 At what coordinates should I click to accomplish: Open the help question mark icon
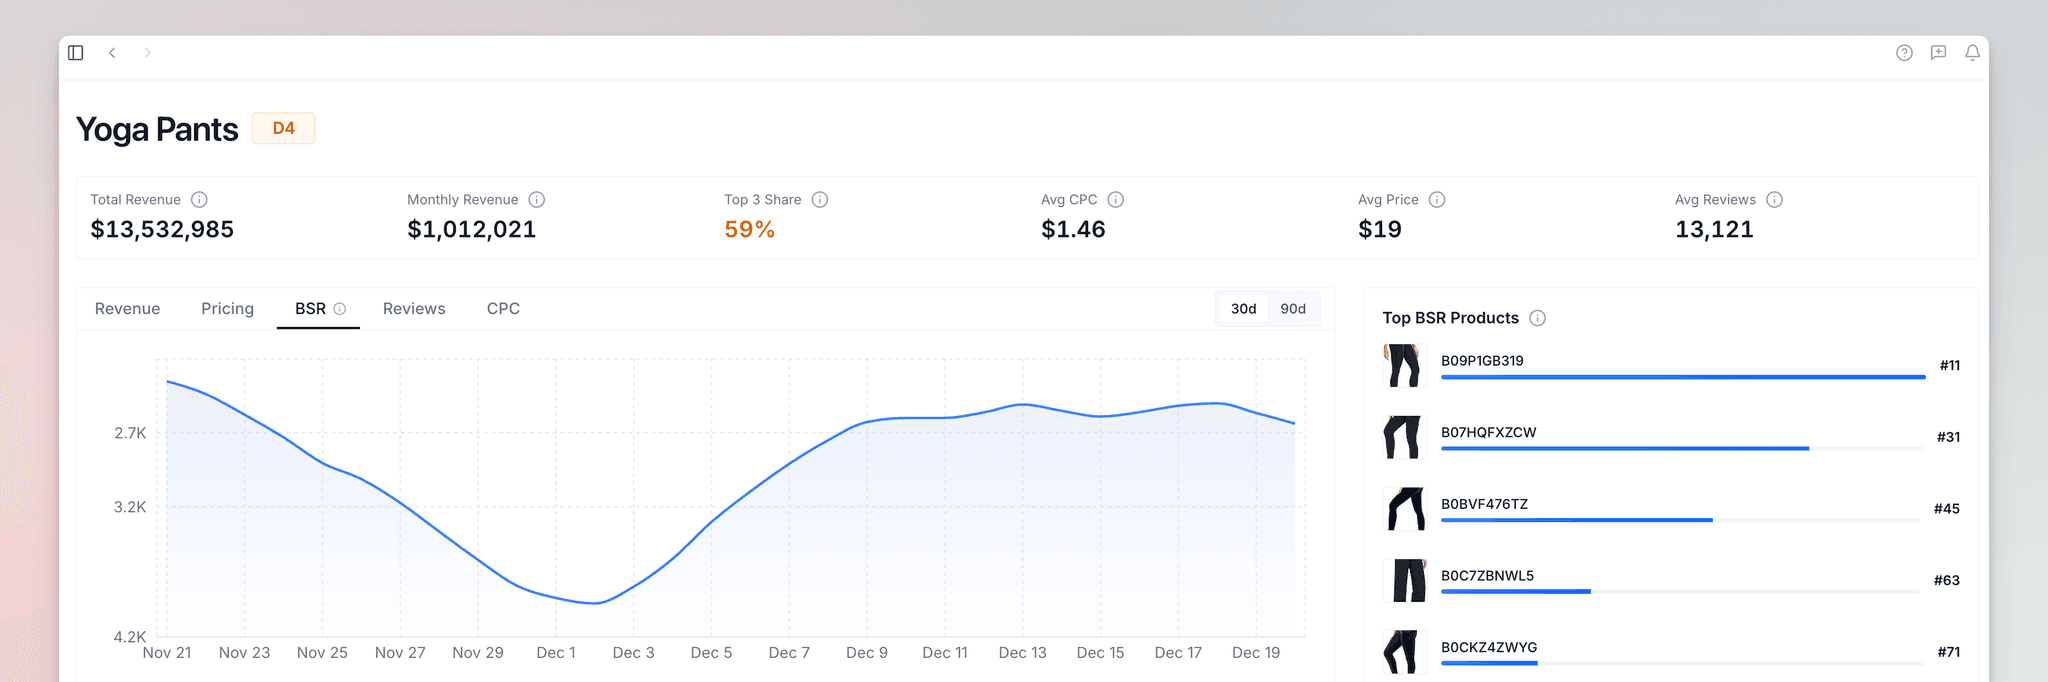click(x=1904, y=53)
